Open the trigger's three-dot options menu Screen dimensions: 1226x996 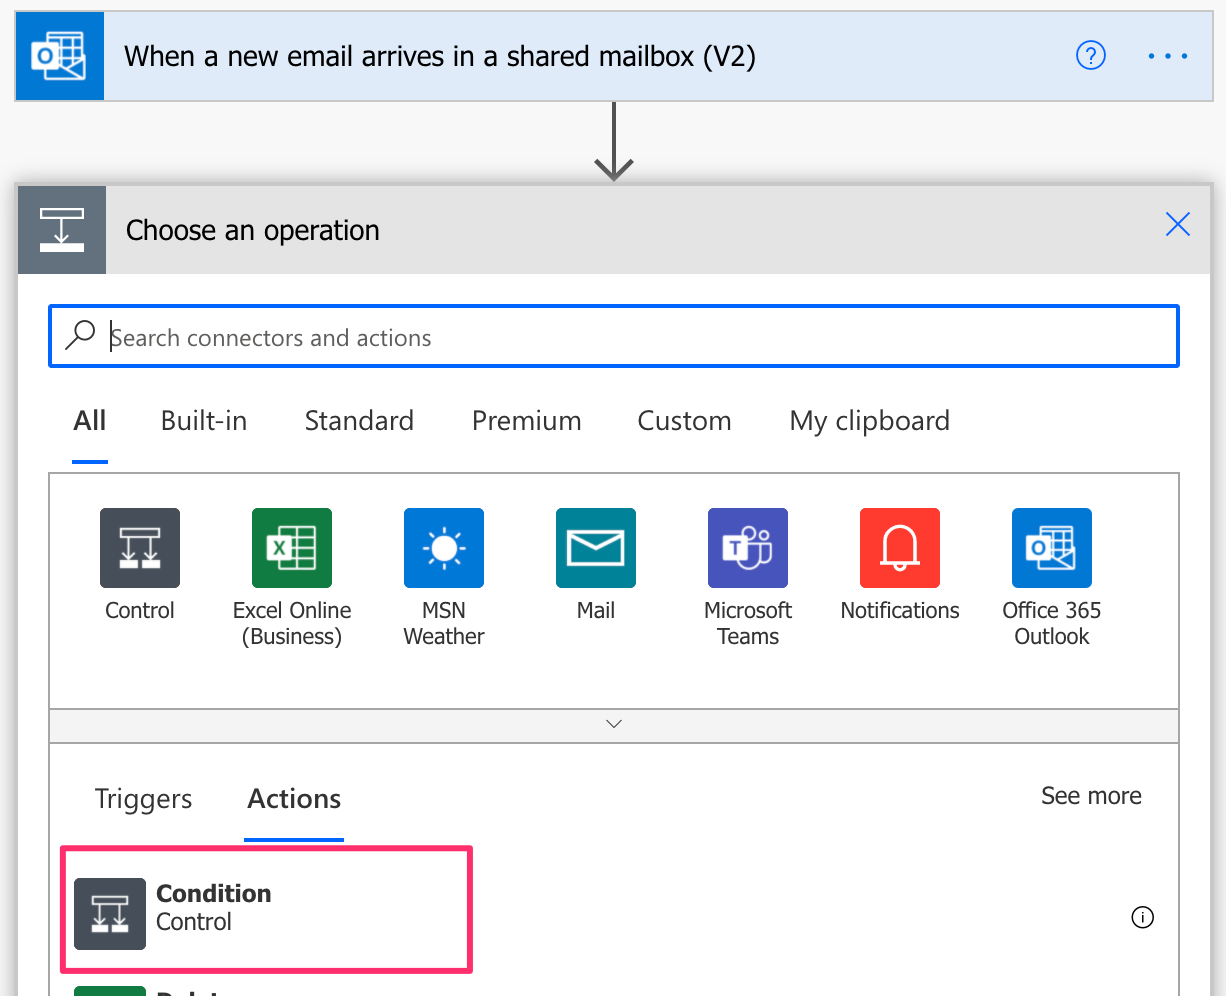[1167, 56]
